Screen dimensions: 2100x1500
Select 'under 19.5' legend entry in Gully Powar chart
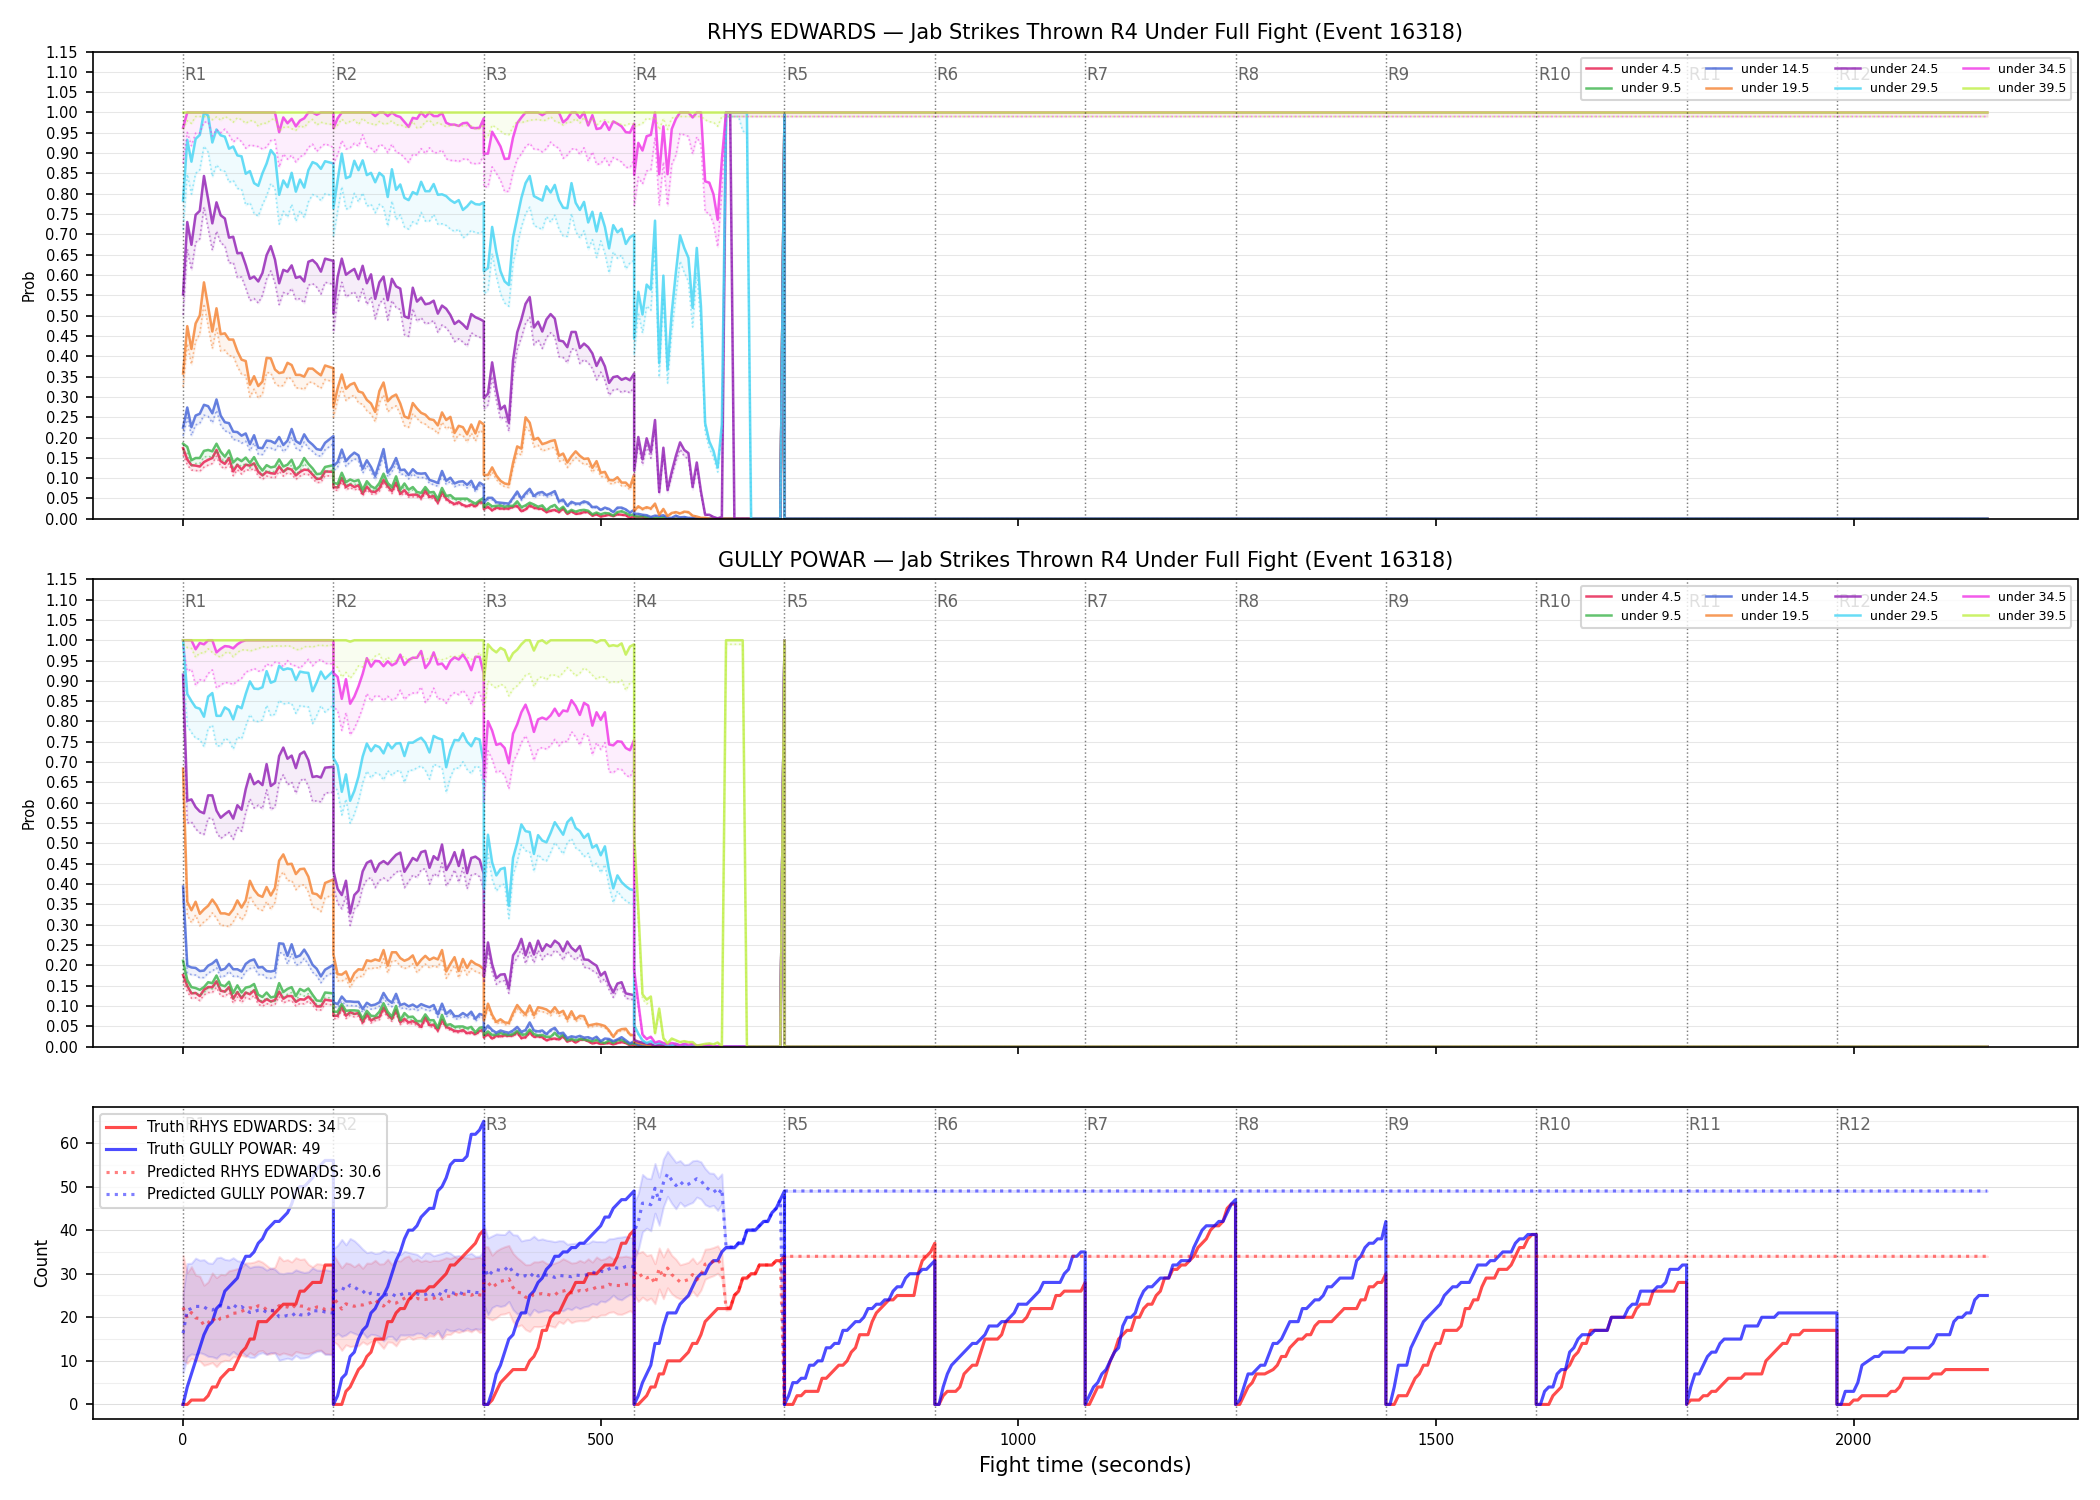[x=1757, y=616]
